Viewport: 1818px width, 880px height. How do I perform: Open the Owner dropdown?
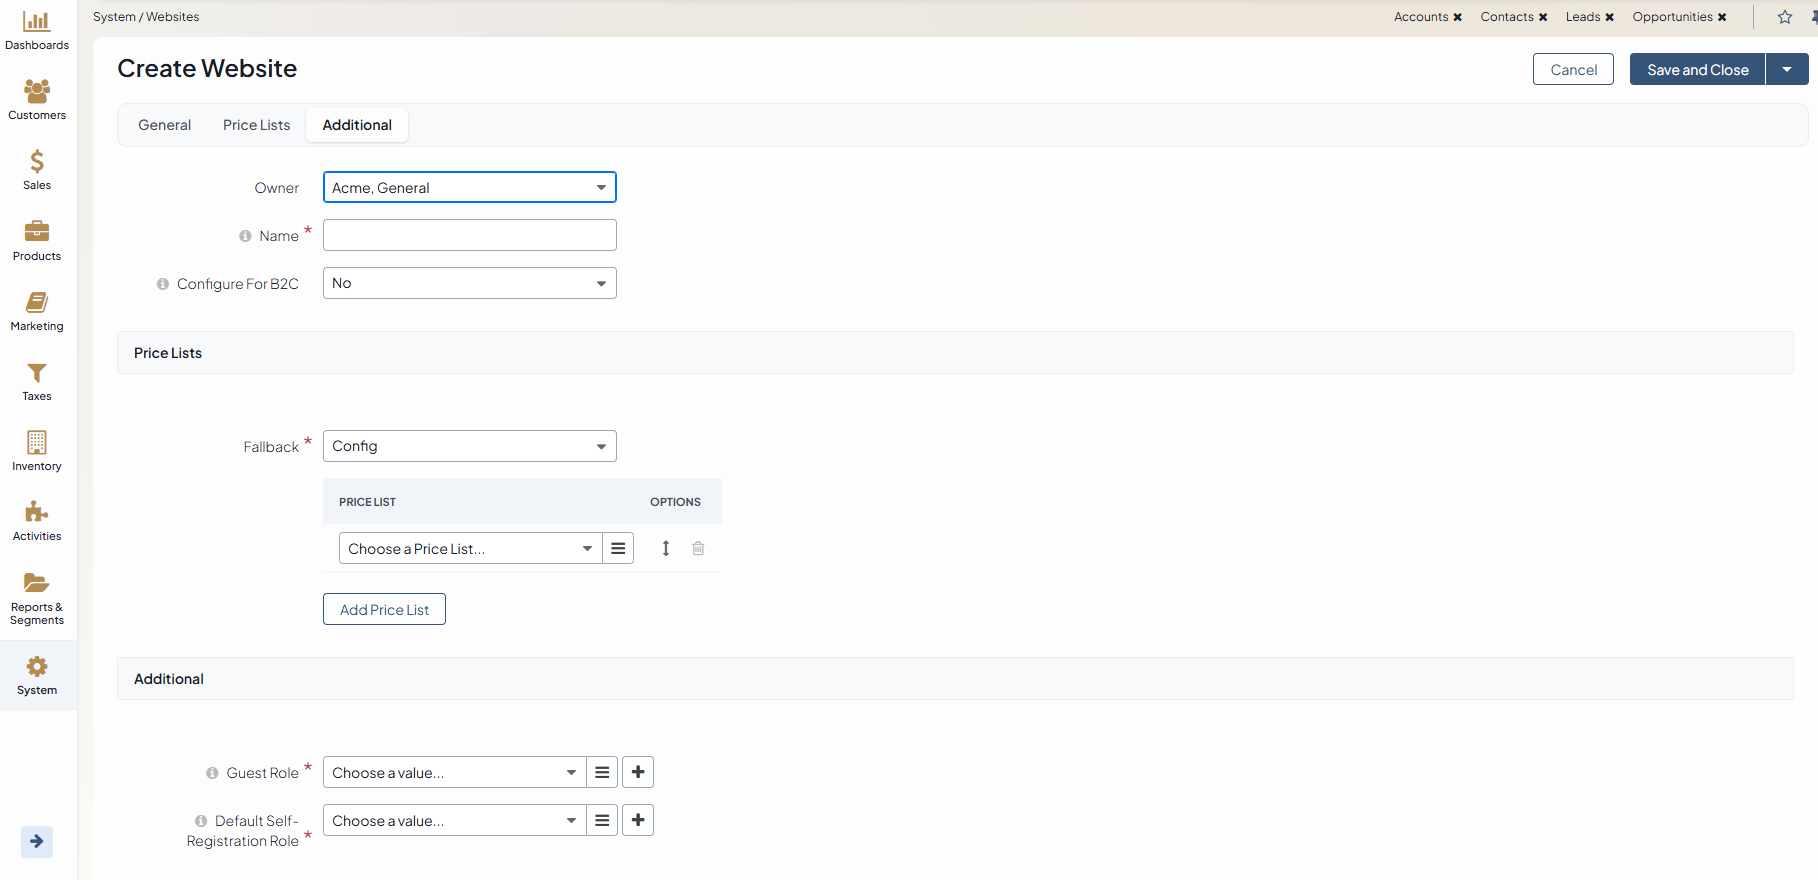469,187
